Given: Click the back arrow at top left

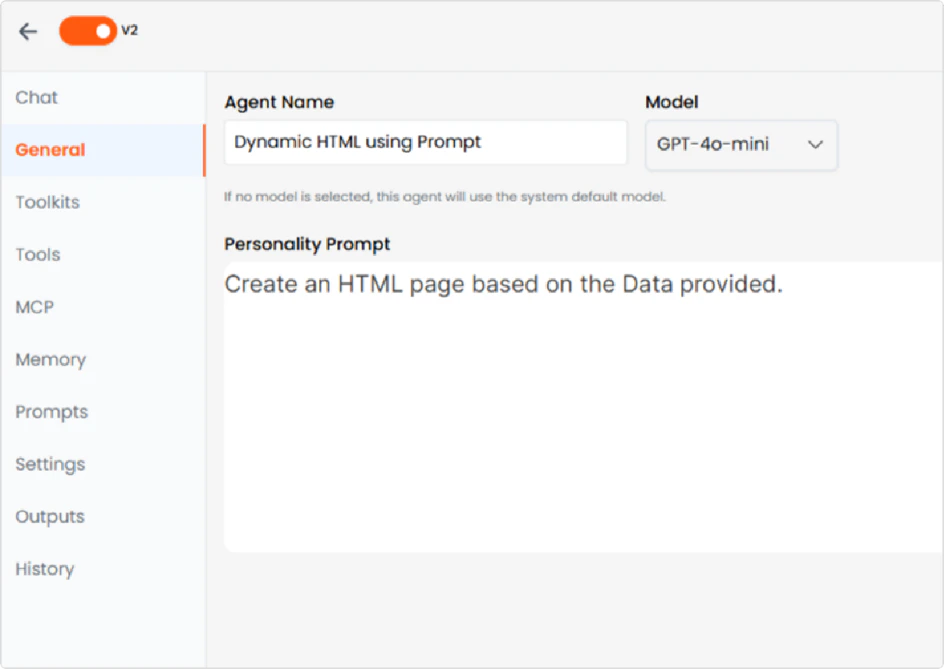Looking at the screenshot, I should click(x=27, y=31).
